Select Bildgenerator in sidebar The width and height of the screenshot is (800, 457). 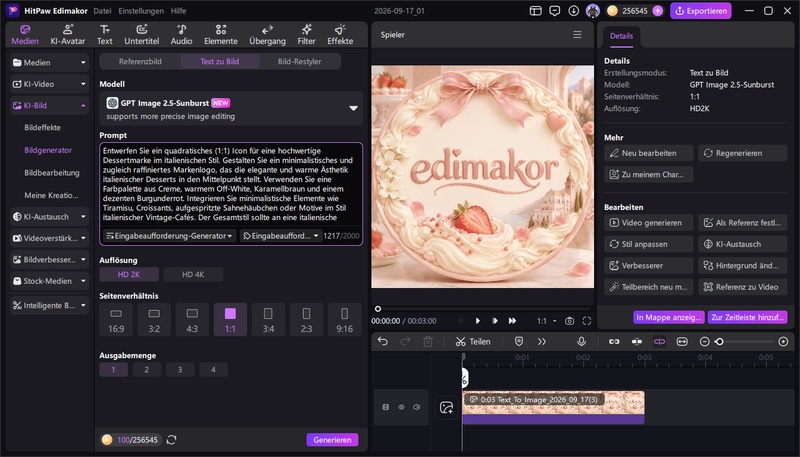(x=48, y=150)
